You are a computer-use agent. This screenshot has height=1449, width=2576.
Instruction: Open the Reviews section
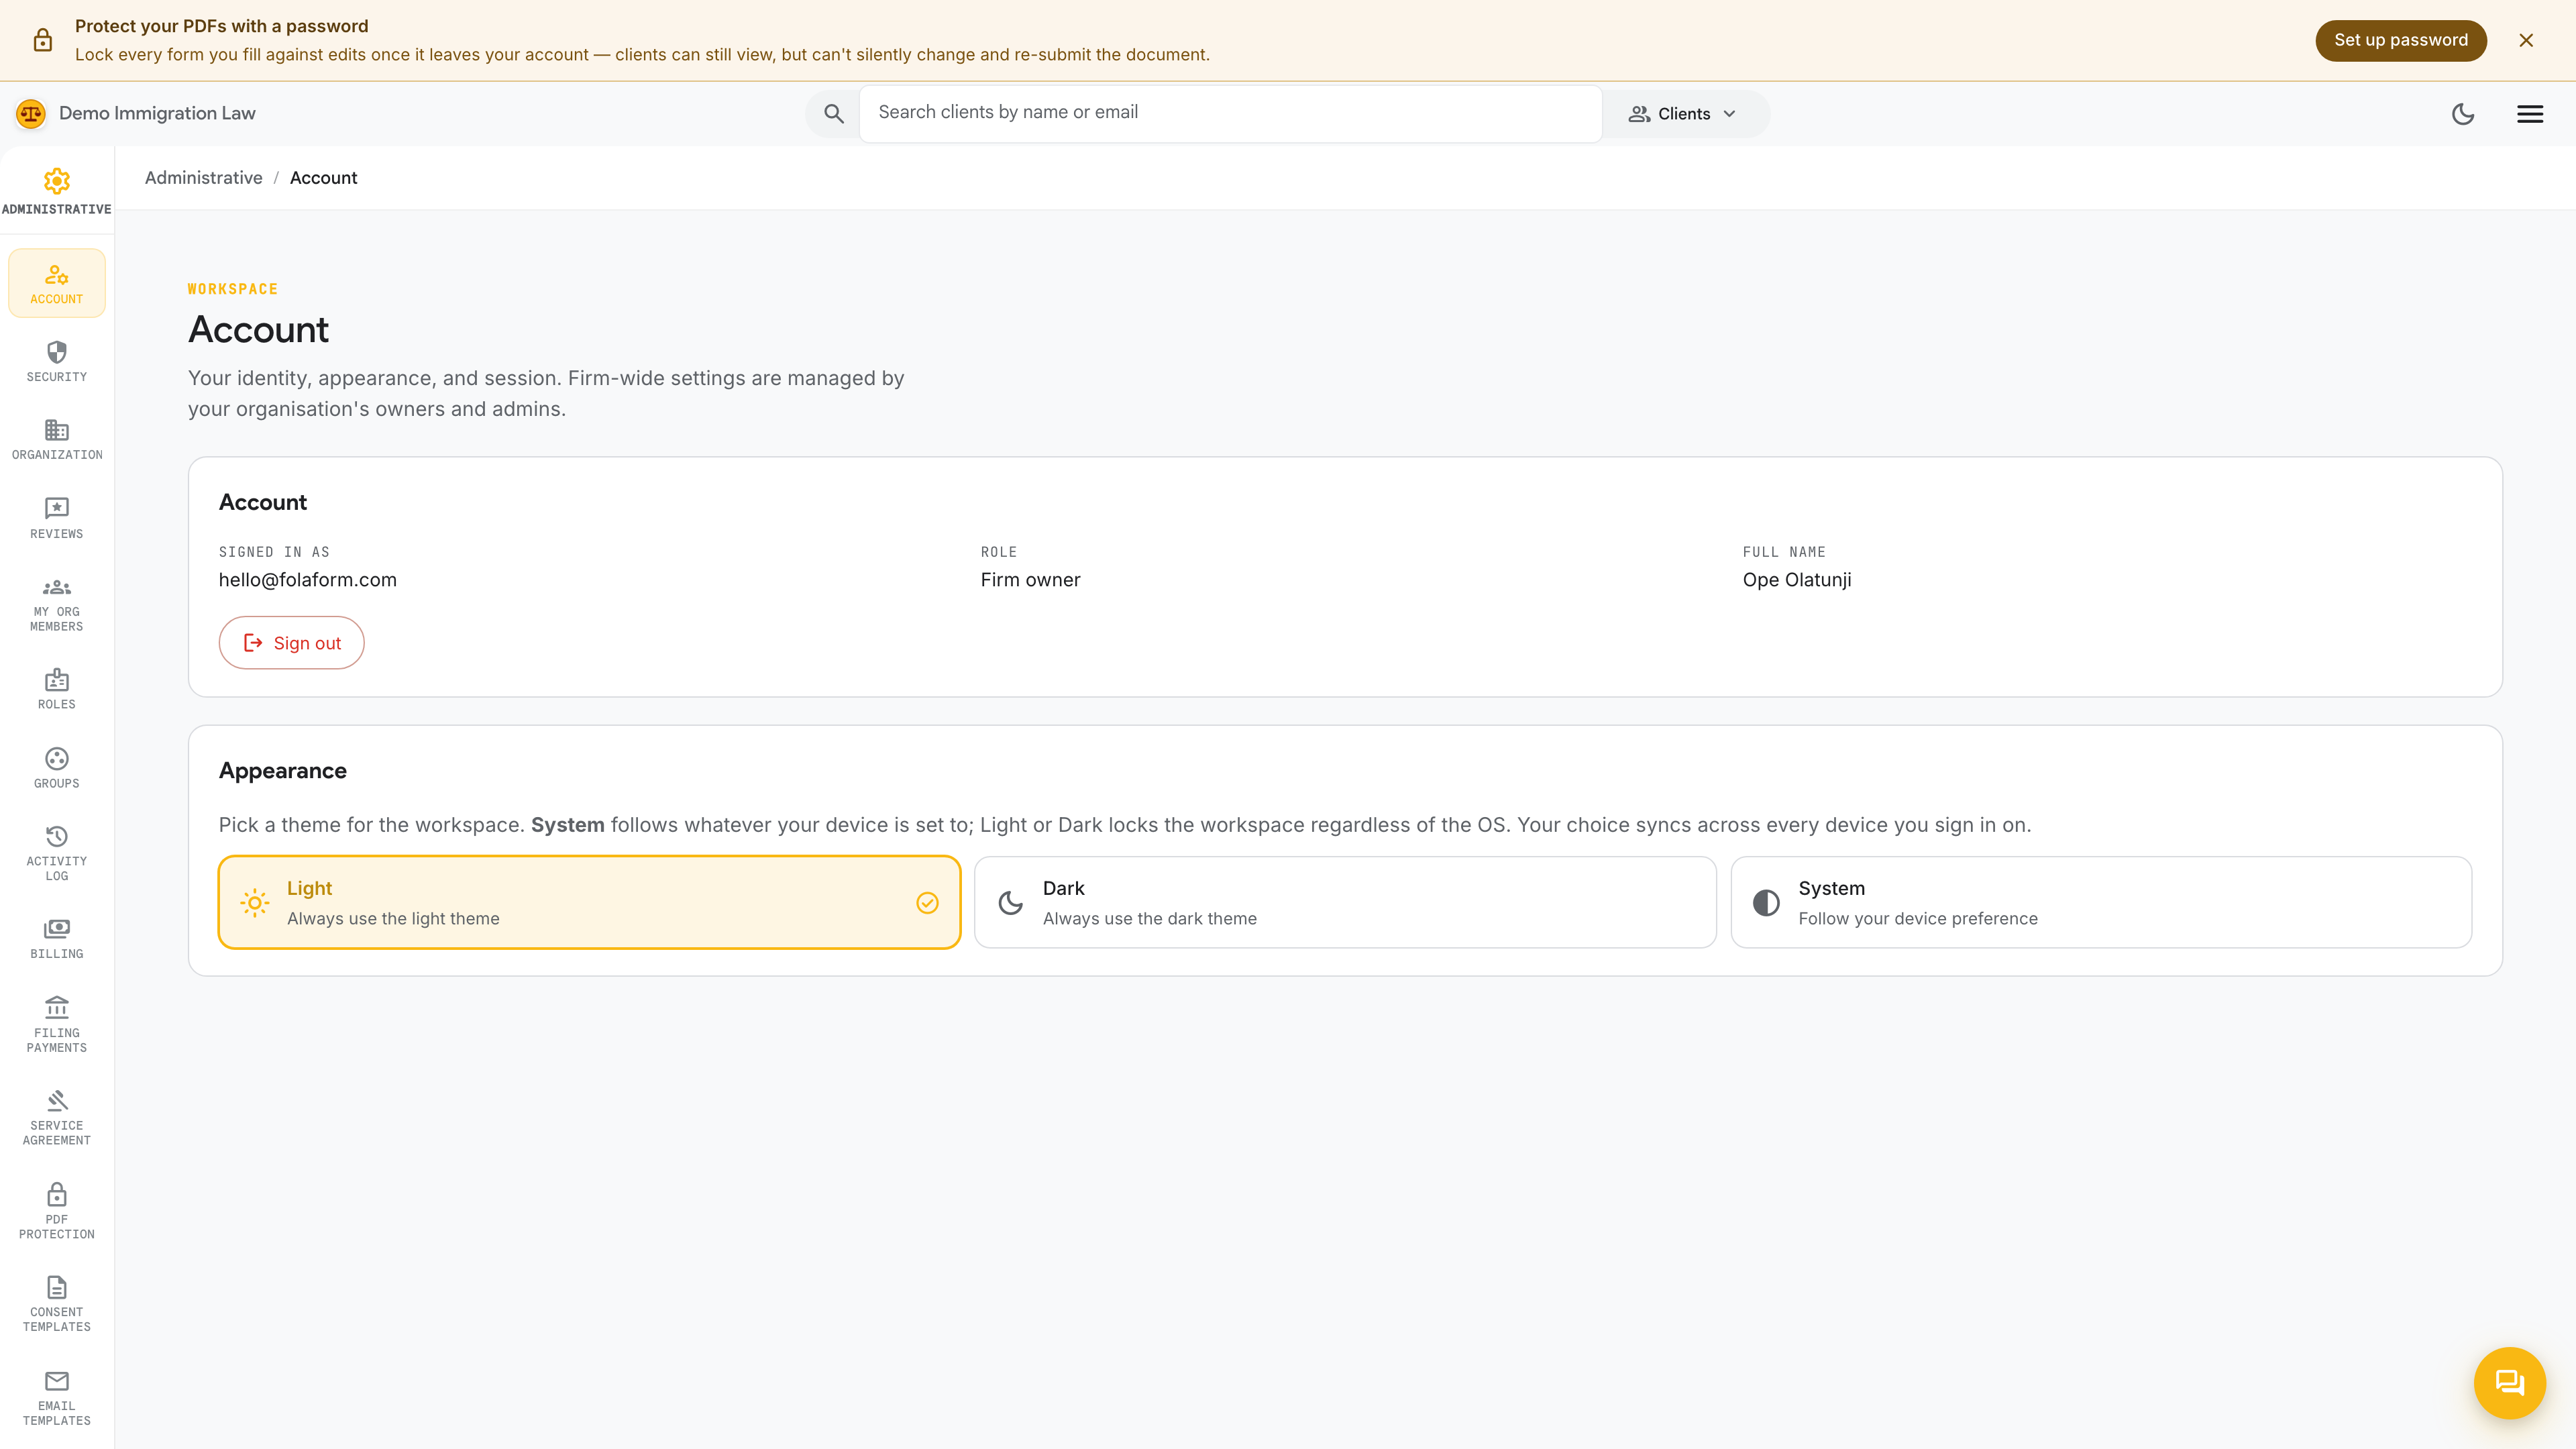point(57,519)
